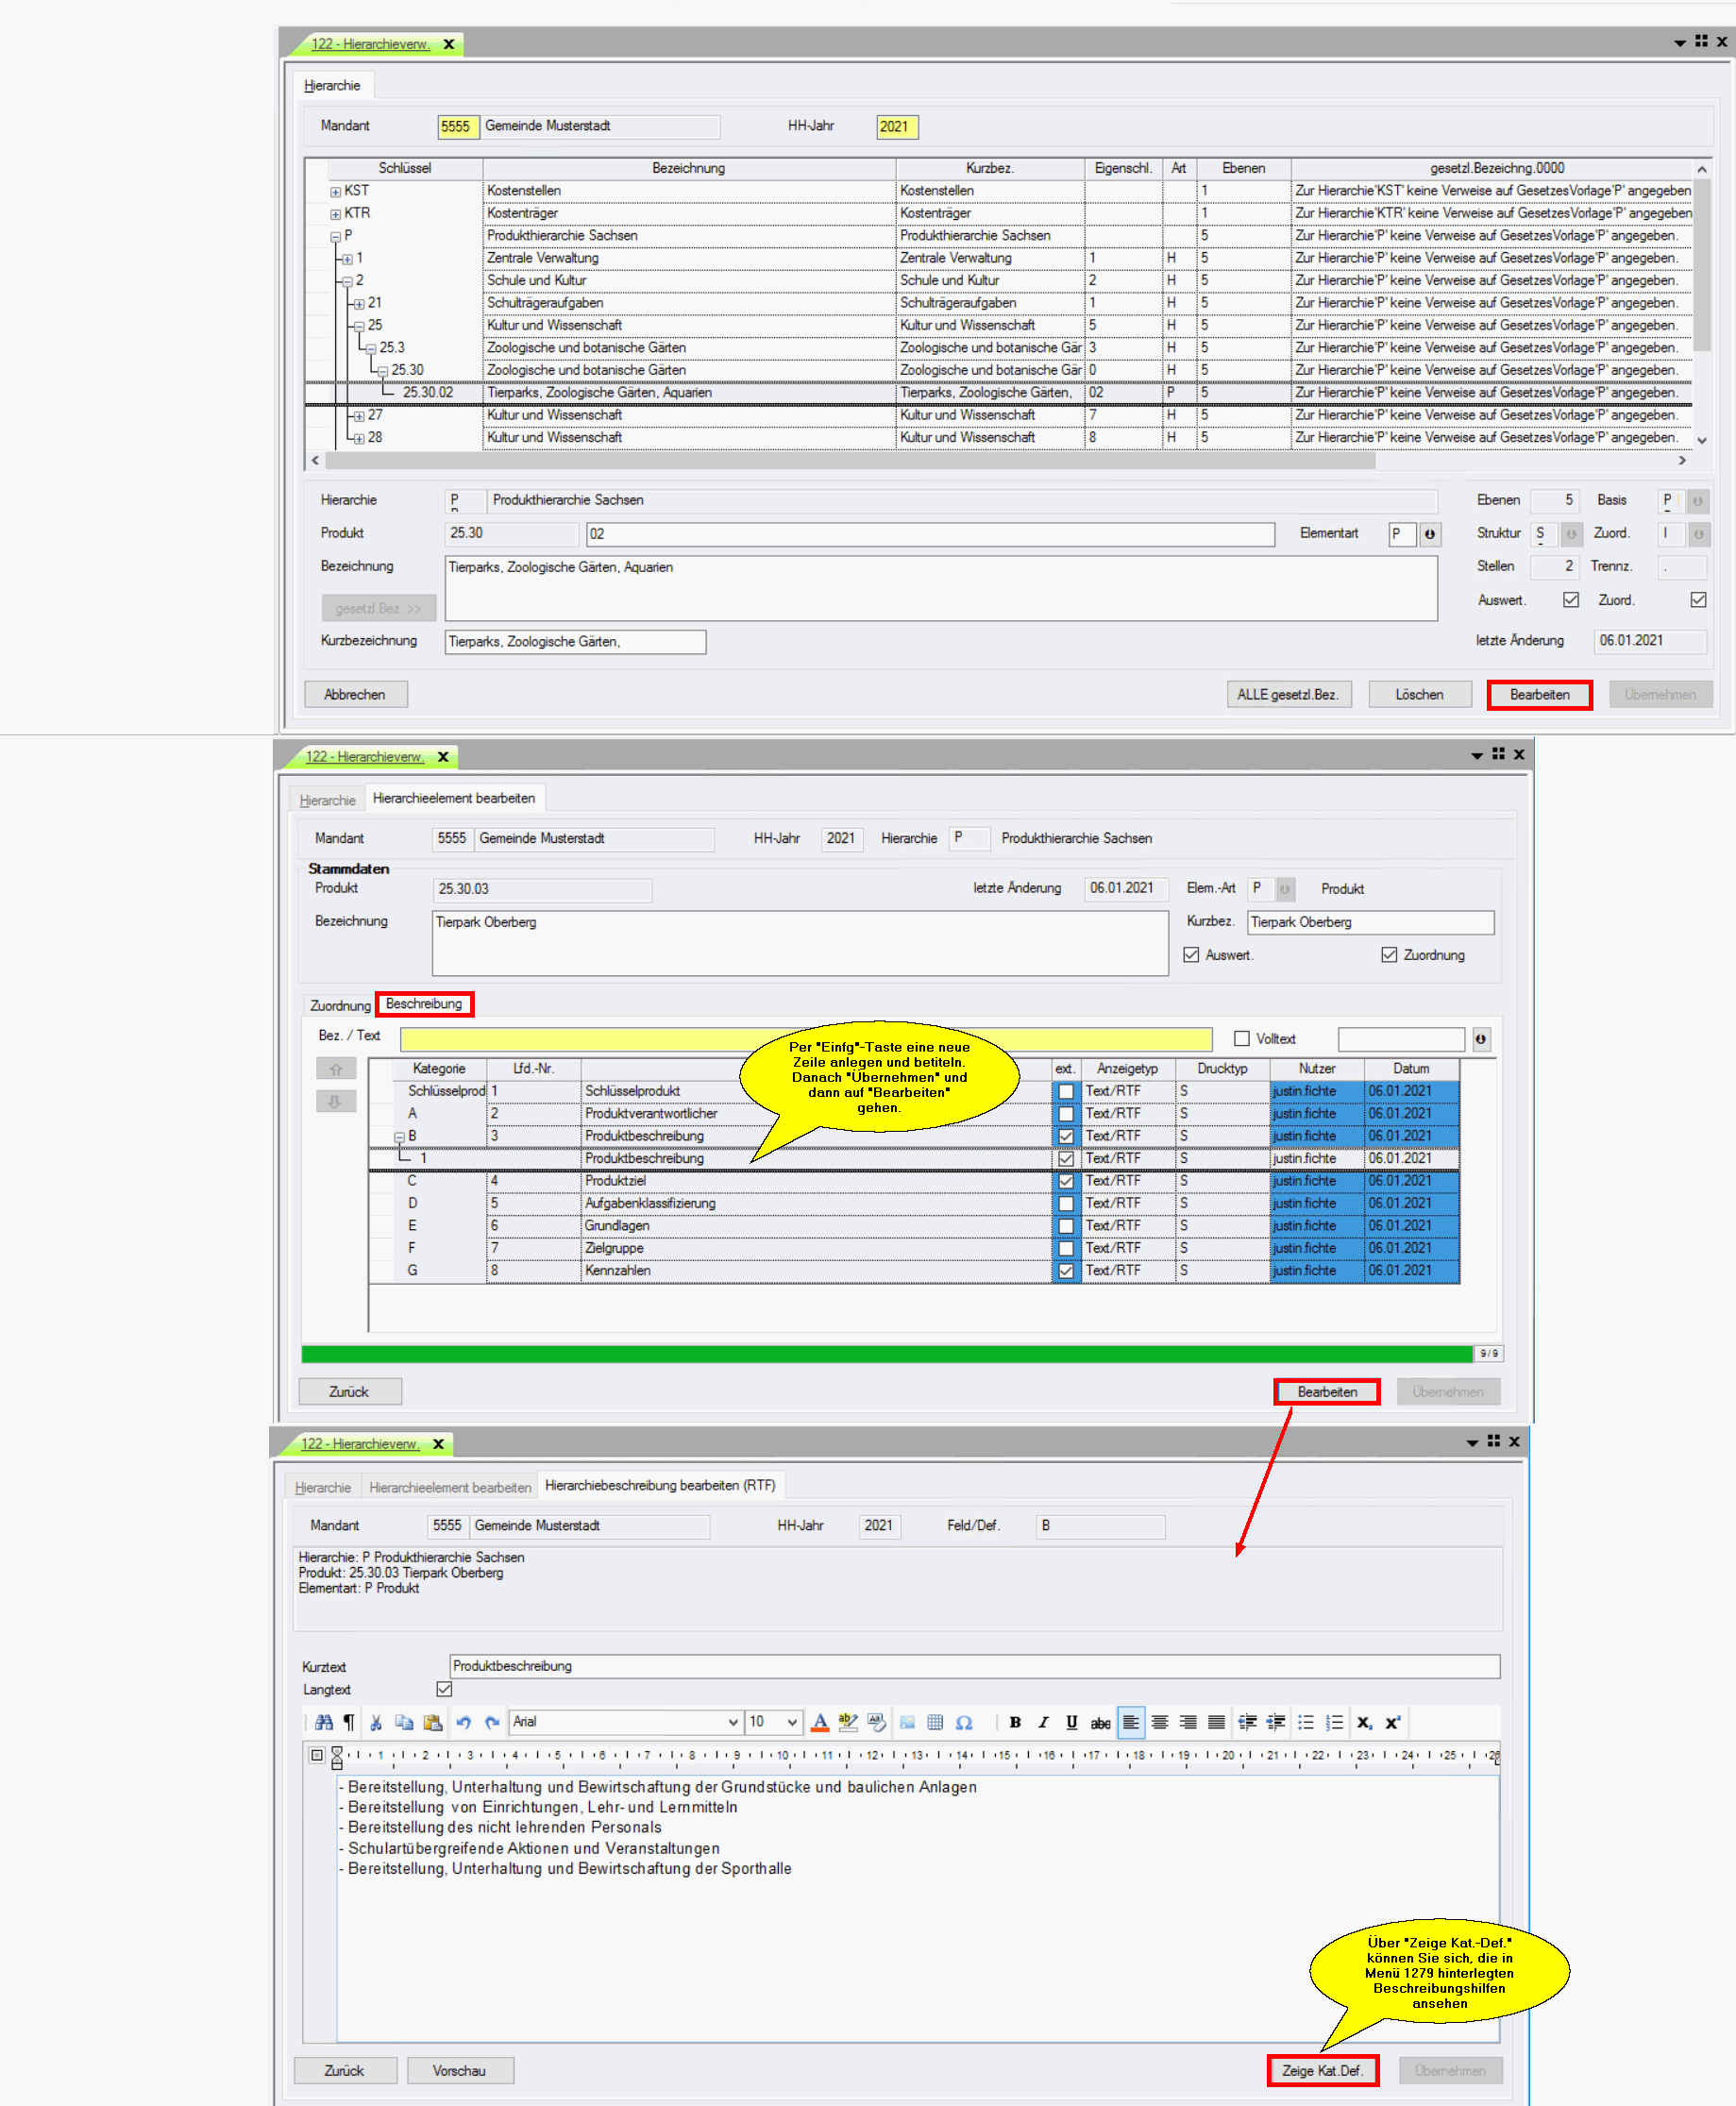Open the font size 10 dropdown
The width and height of the screenshot is (1736, 2106).
click(792, 1722)
